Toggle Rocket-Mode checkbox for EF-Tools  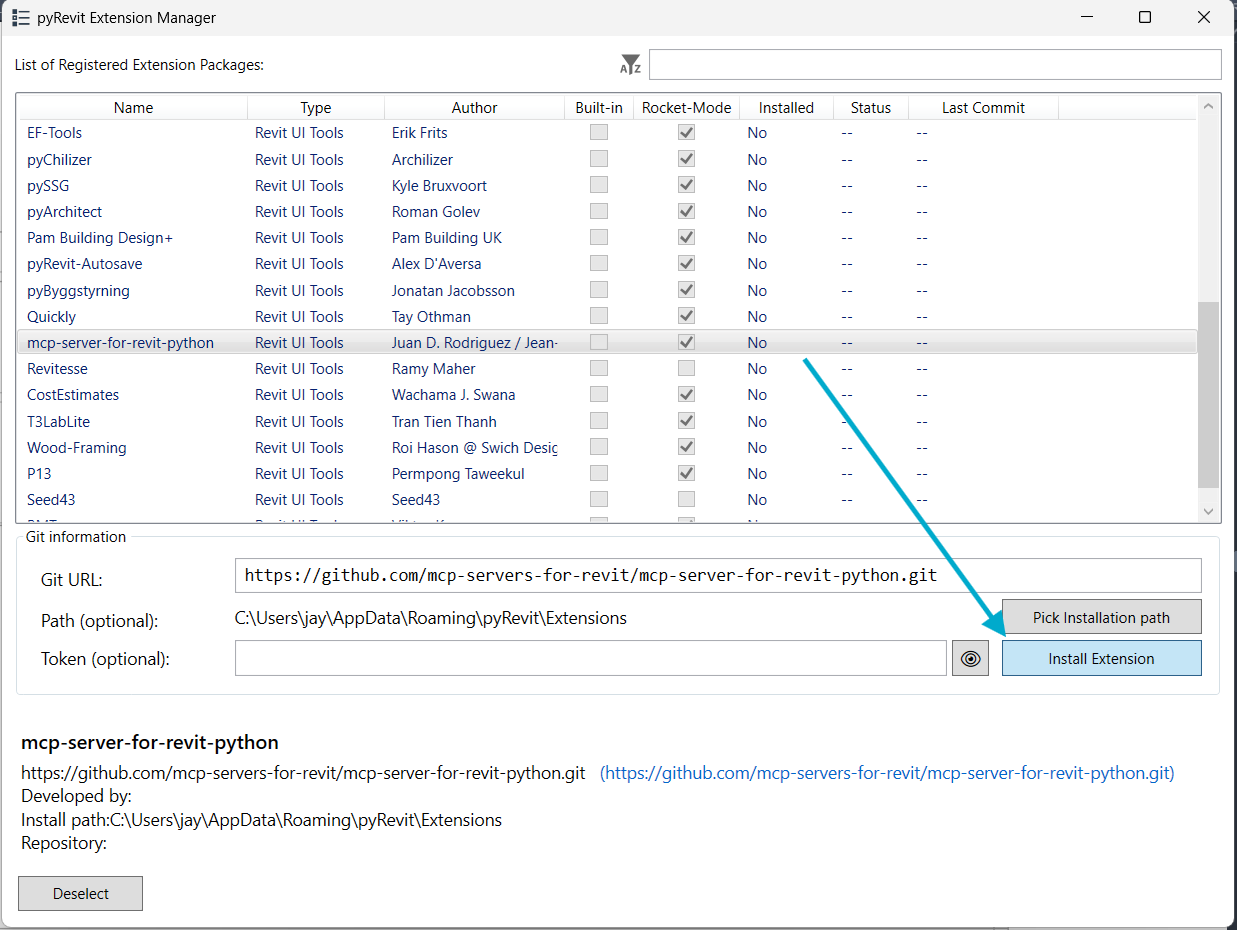coord(686,133)
